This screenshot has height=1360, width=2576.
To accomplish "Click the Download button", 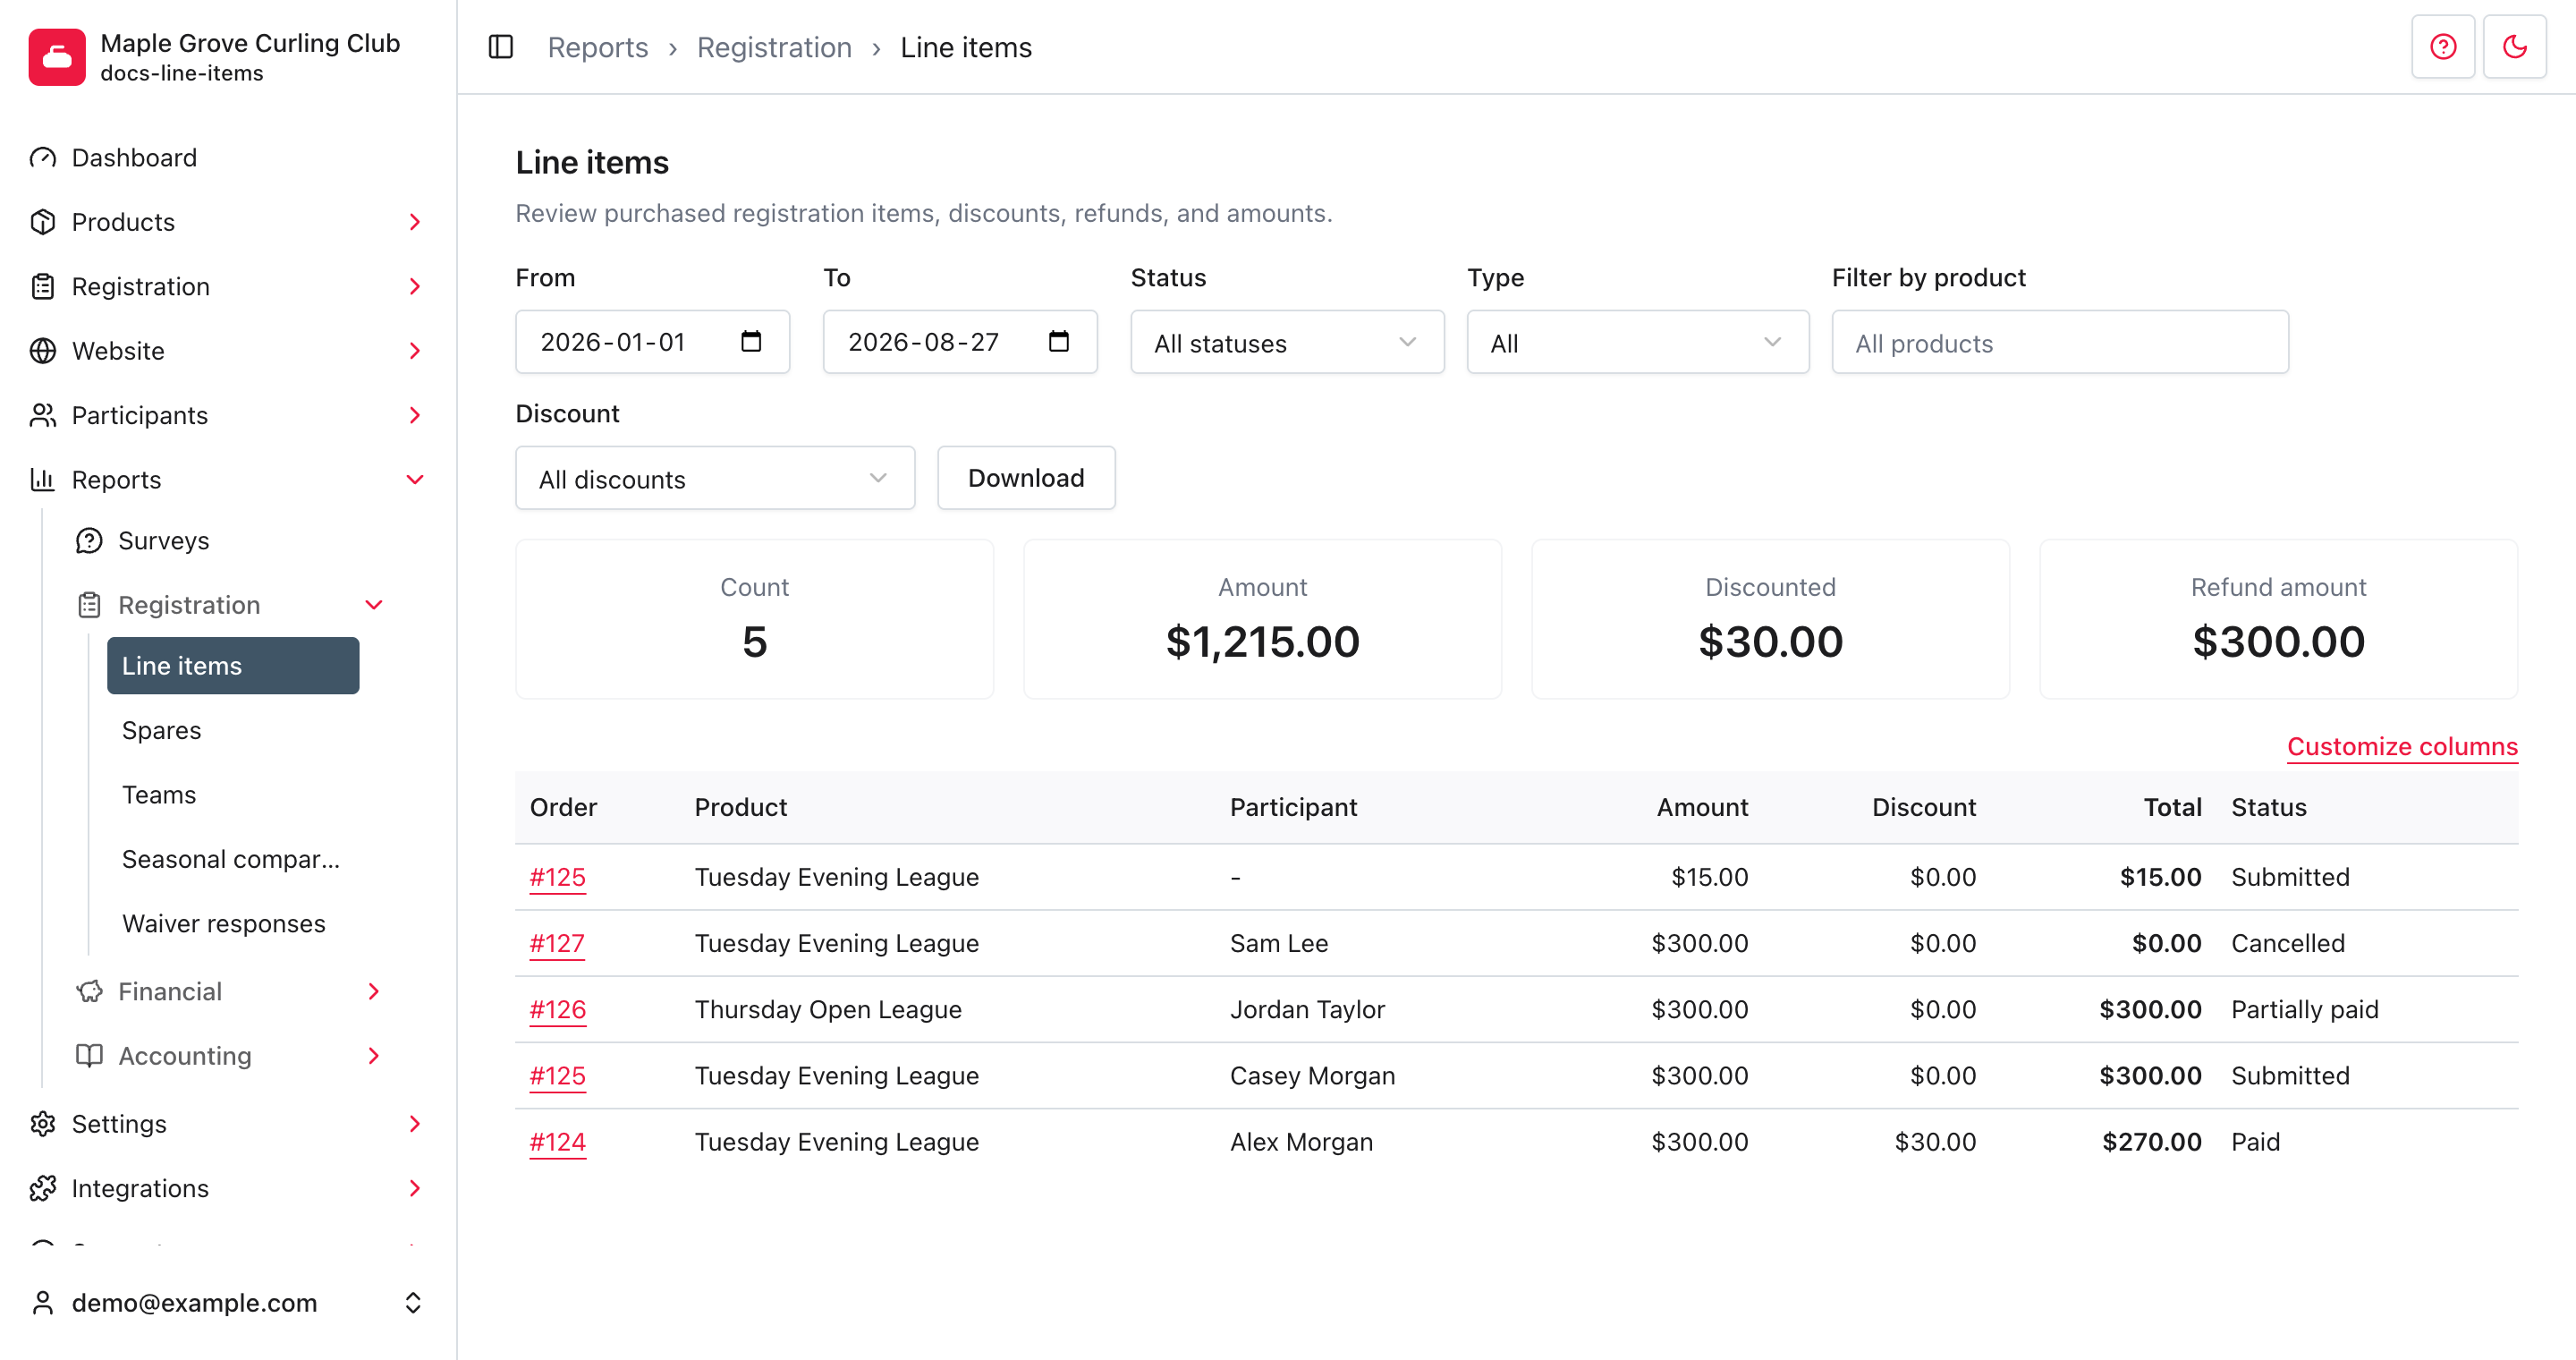I will point(1026,479).
